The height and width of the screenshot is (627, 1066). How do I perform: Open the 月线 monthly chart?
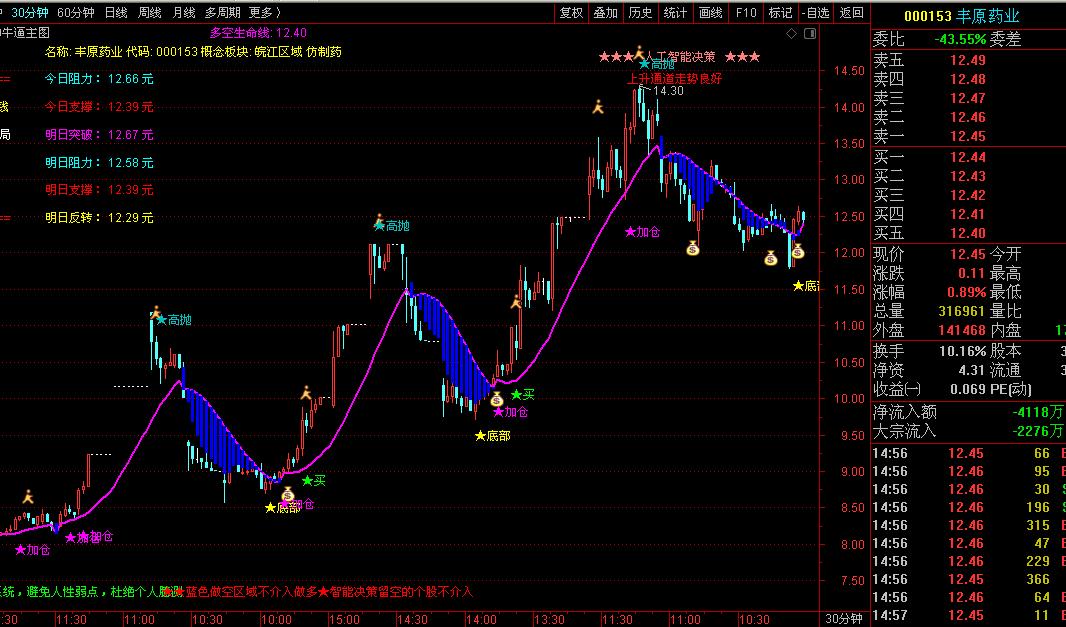click(x=184, y=12)
